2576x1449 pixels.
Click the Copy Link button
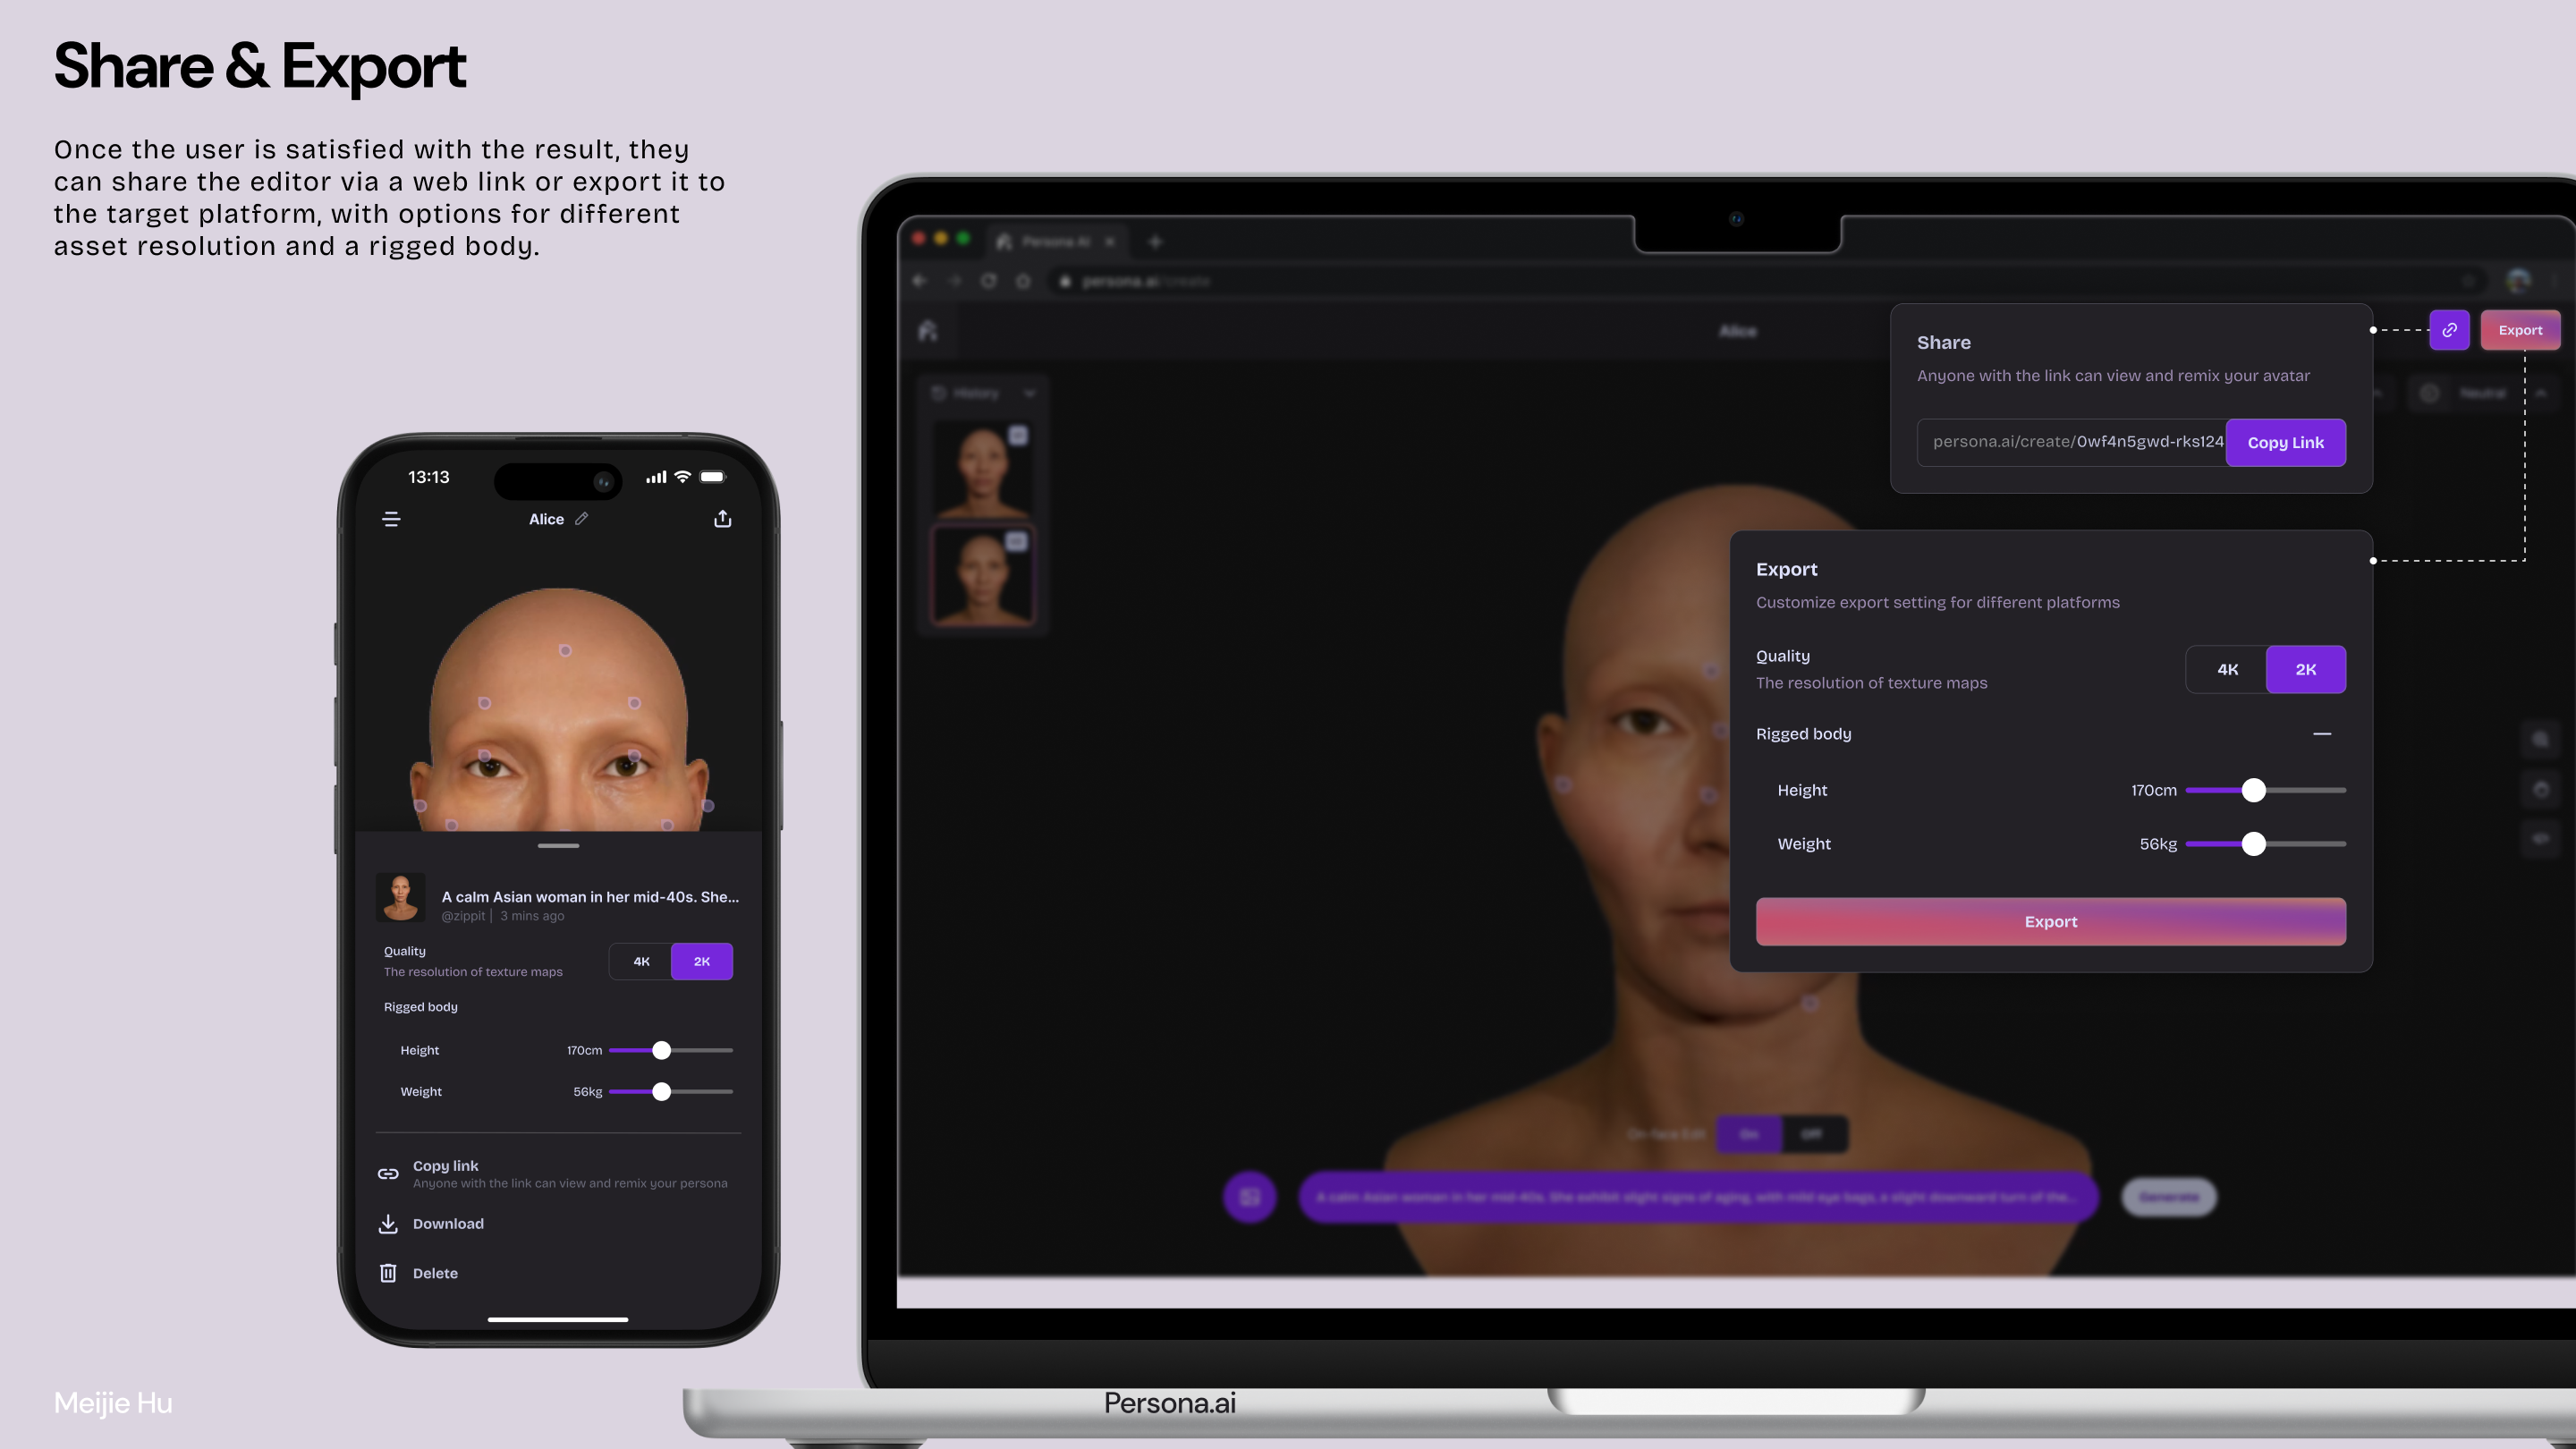[2286, 442]
